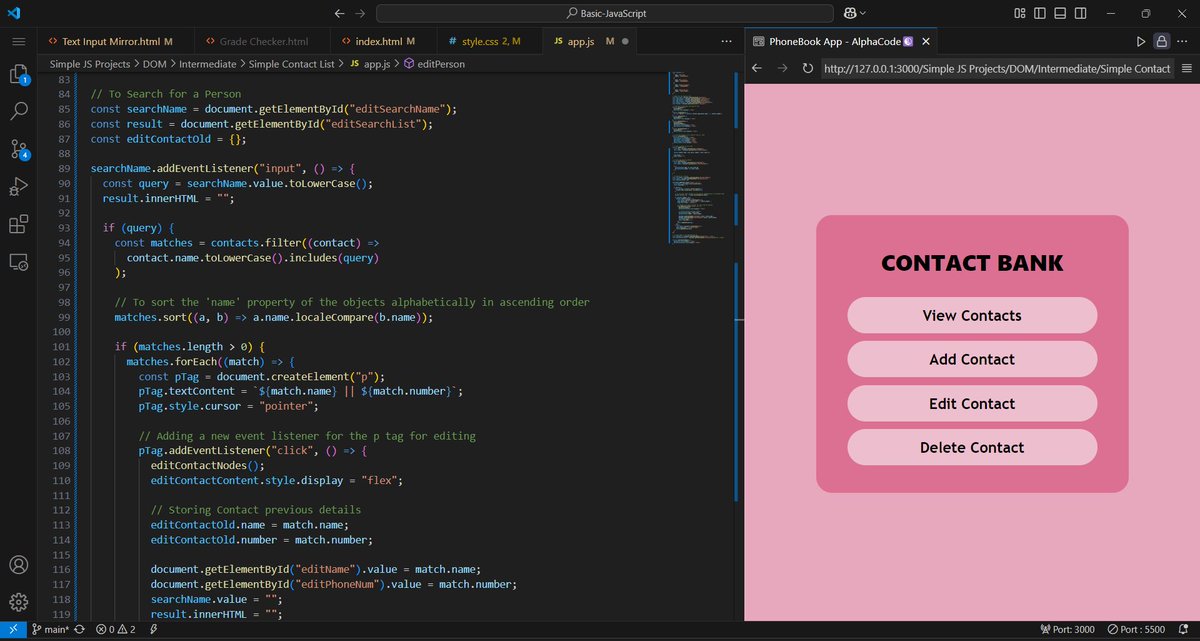Open errors and warnings count
The height and width of the screenshot is (641, 1200).
[x=115, y=630]
